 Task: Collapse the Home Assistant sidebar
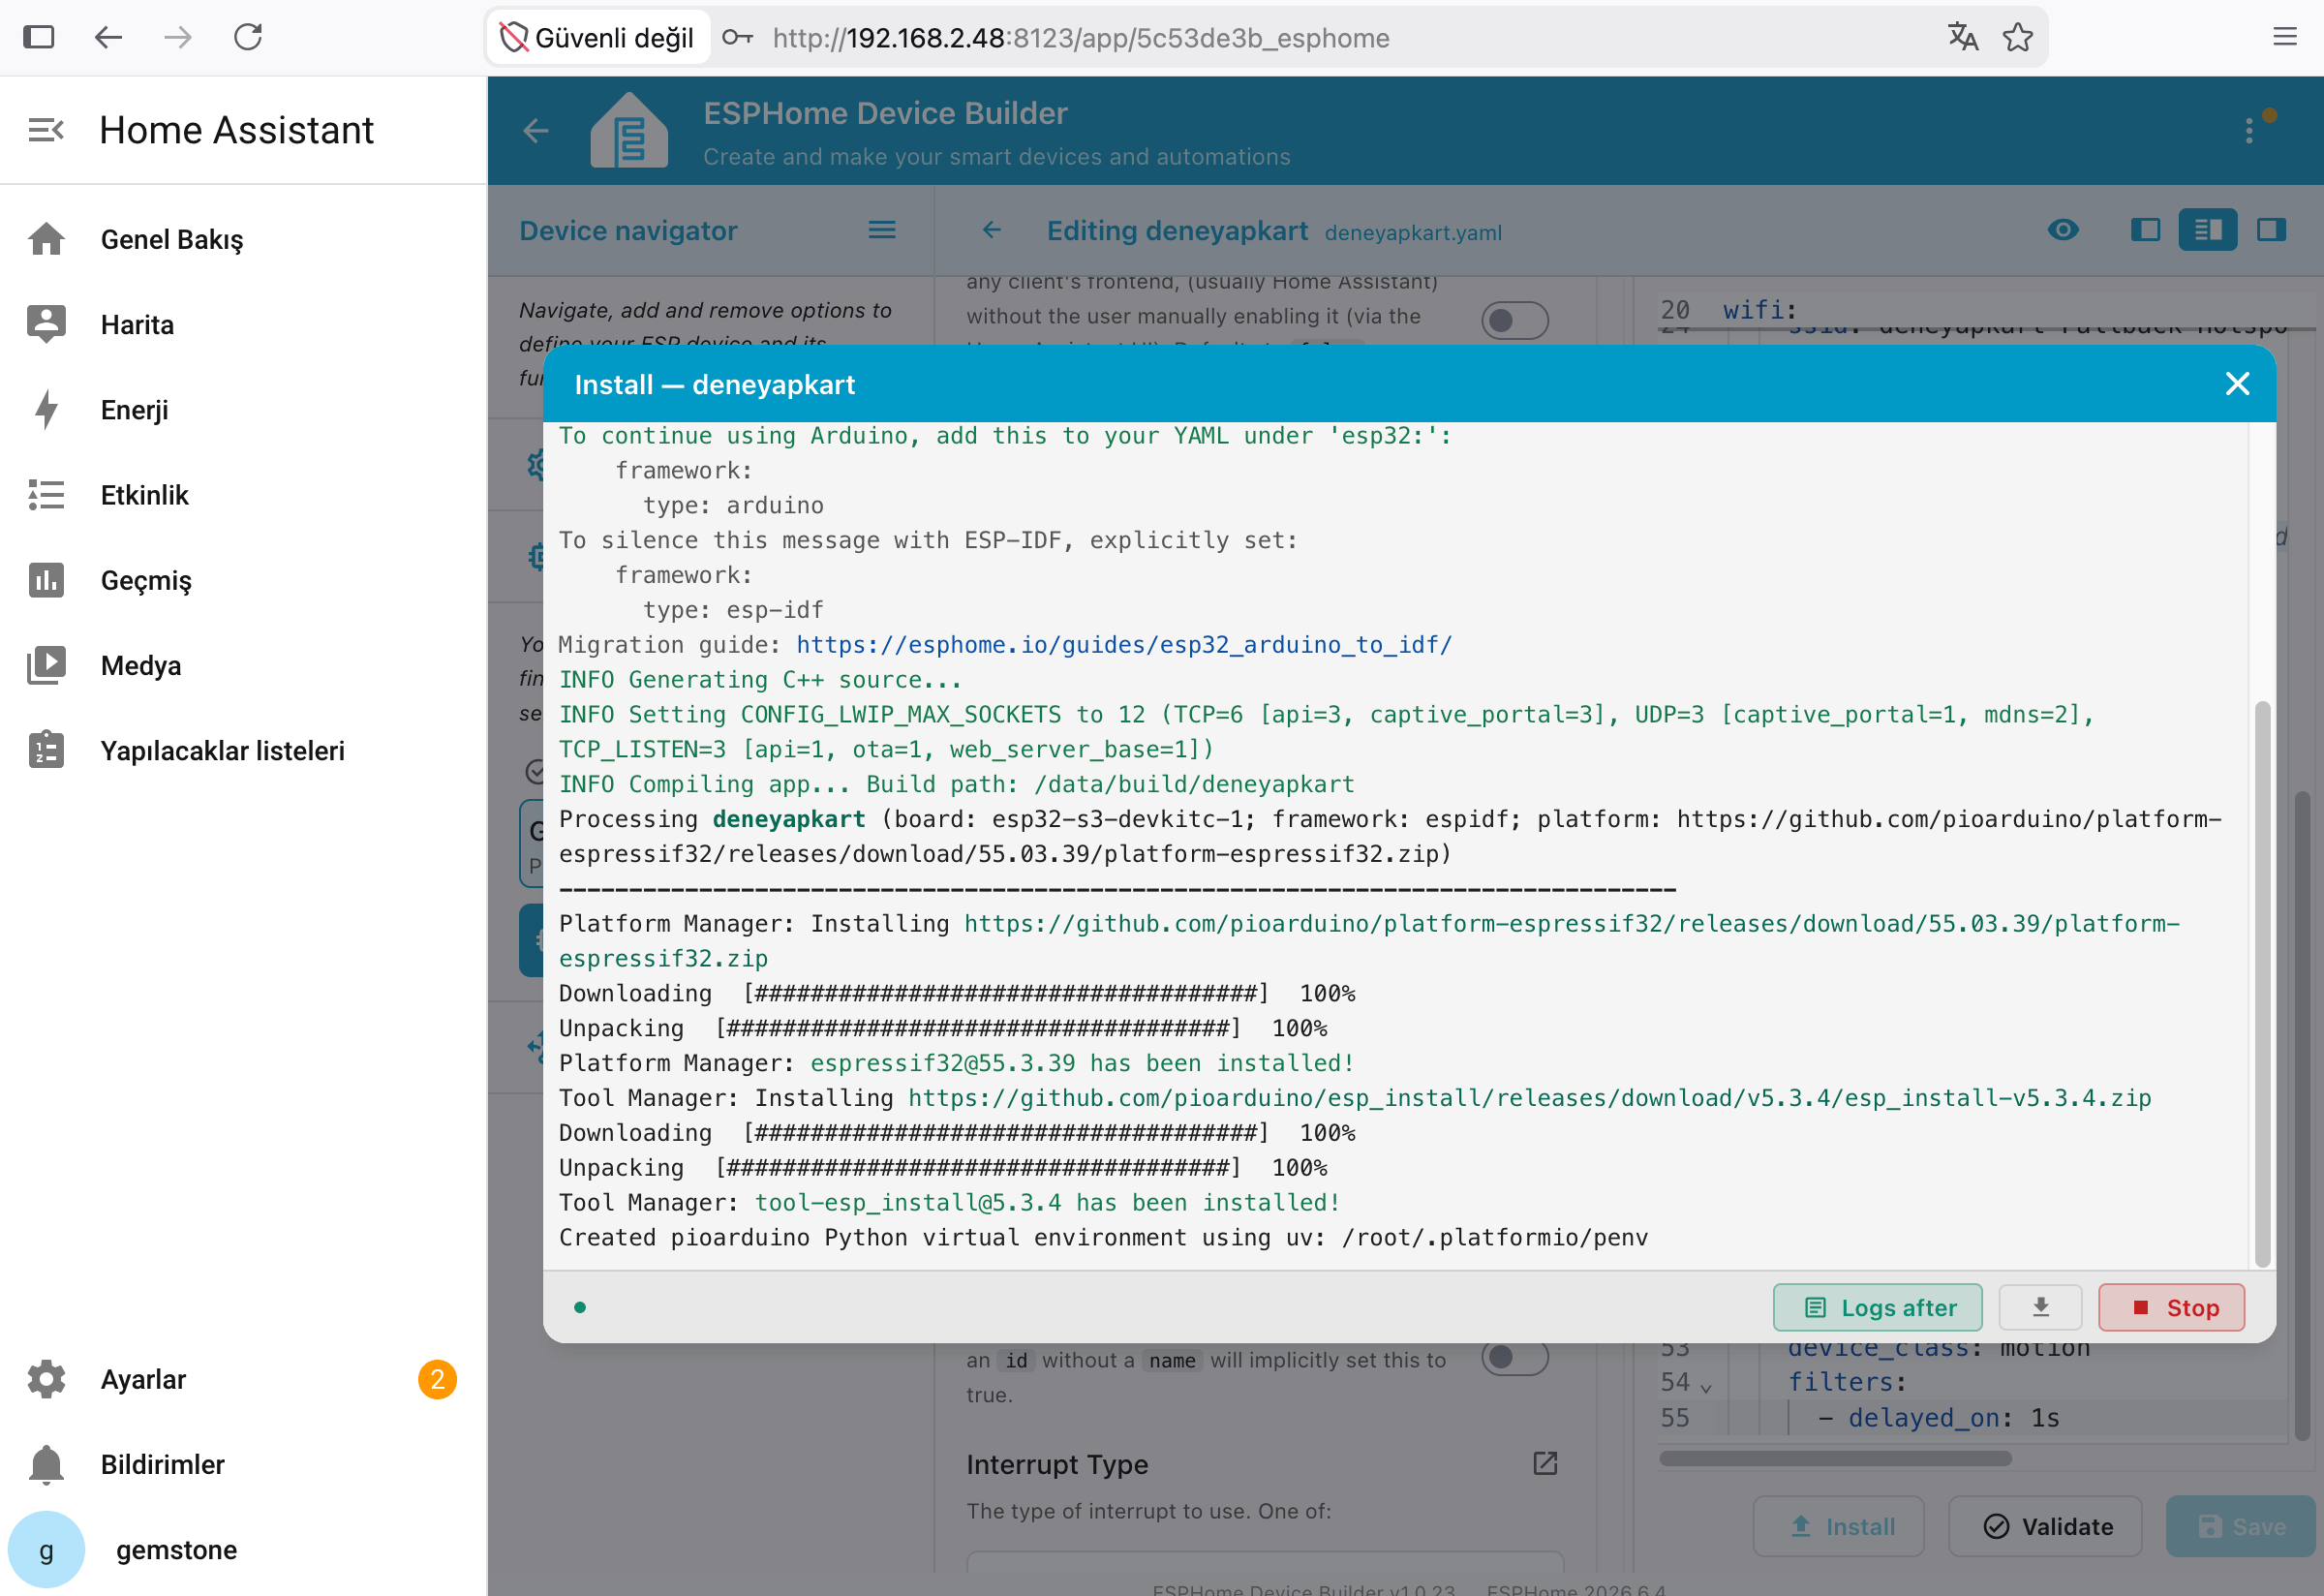click(x=46, y=130)
